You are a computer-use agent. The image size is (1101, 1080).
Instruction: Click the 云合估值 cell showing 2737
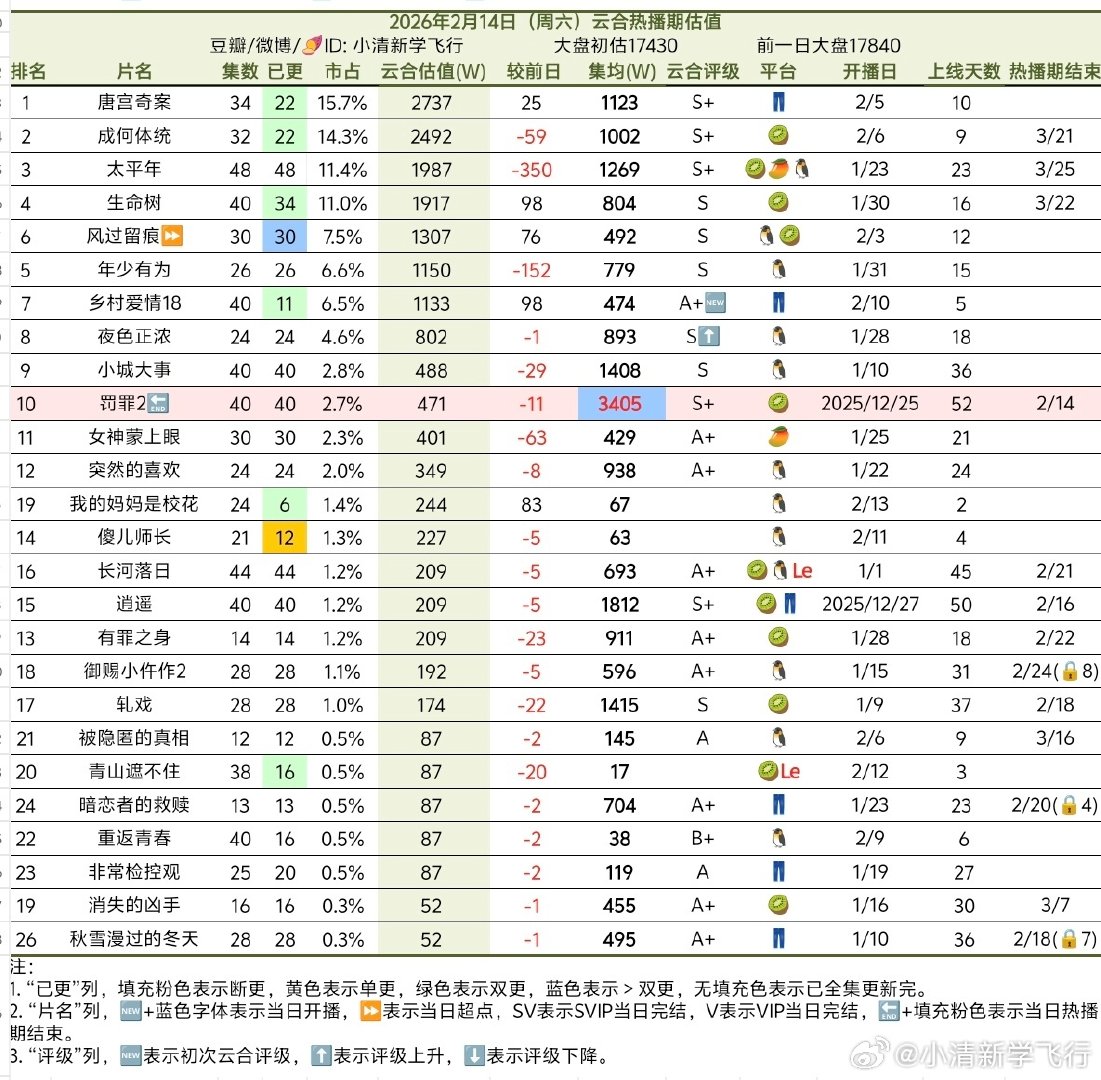tap(433, 103)
